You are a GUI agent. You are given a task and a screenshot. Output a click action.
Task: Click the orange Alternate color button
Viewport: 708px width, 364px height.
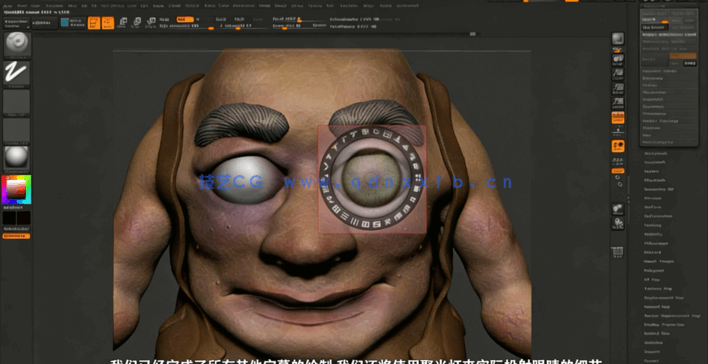pyautogui.click(x=16, y=236)
